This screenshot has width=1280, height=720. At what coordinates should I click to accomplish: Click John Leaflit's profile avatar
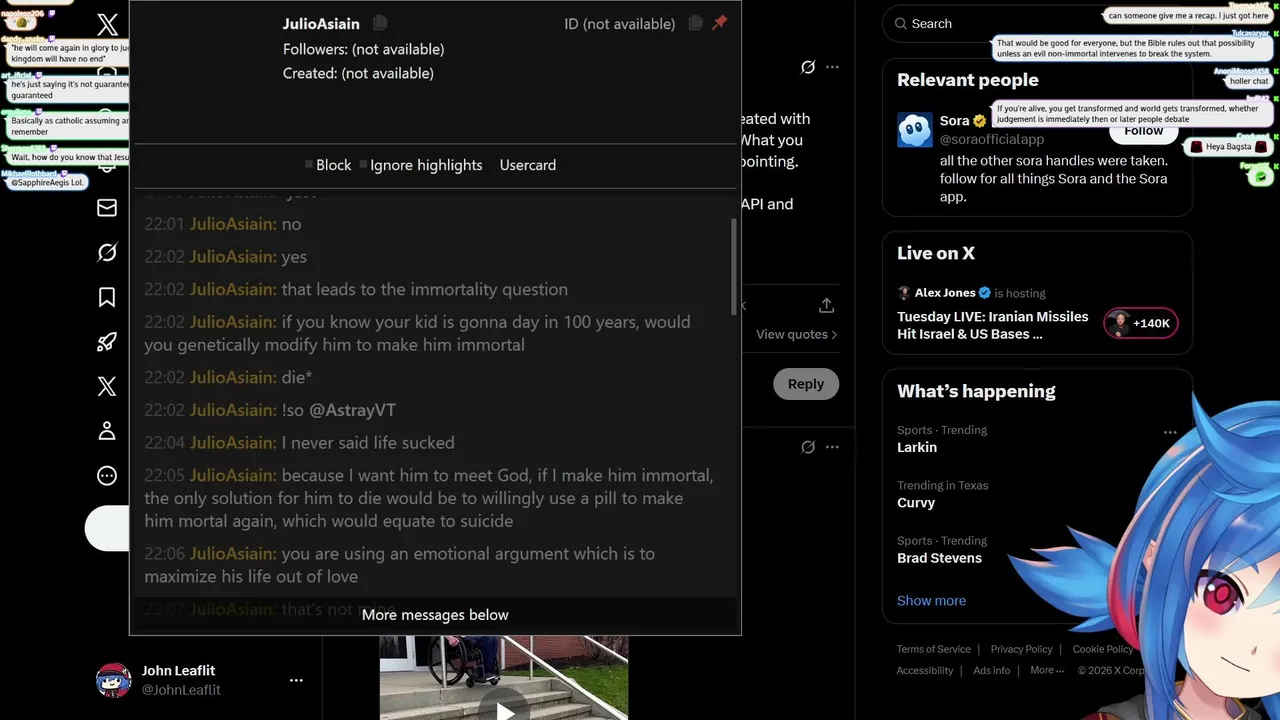(x=114, y=680)
